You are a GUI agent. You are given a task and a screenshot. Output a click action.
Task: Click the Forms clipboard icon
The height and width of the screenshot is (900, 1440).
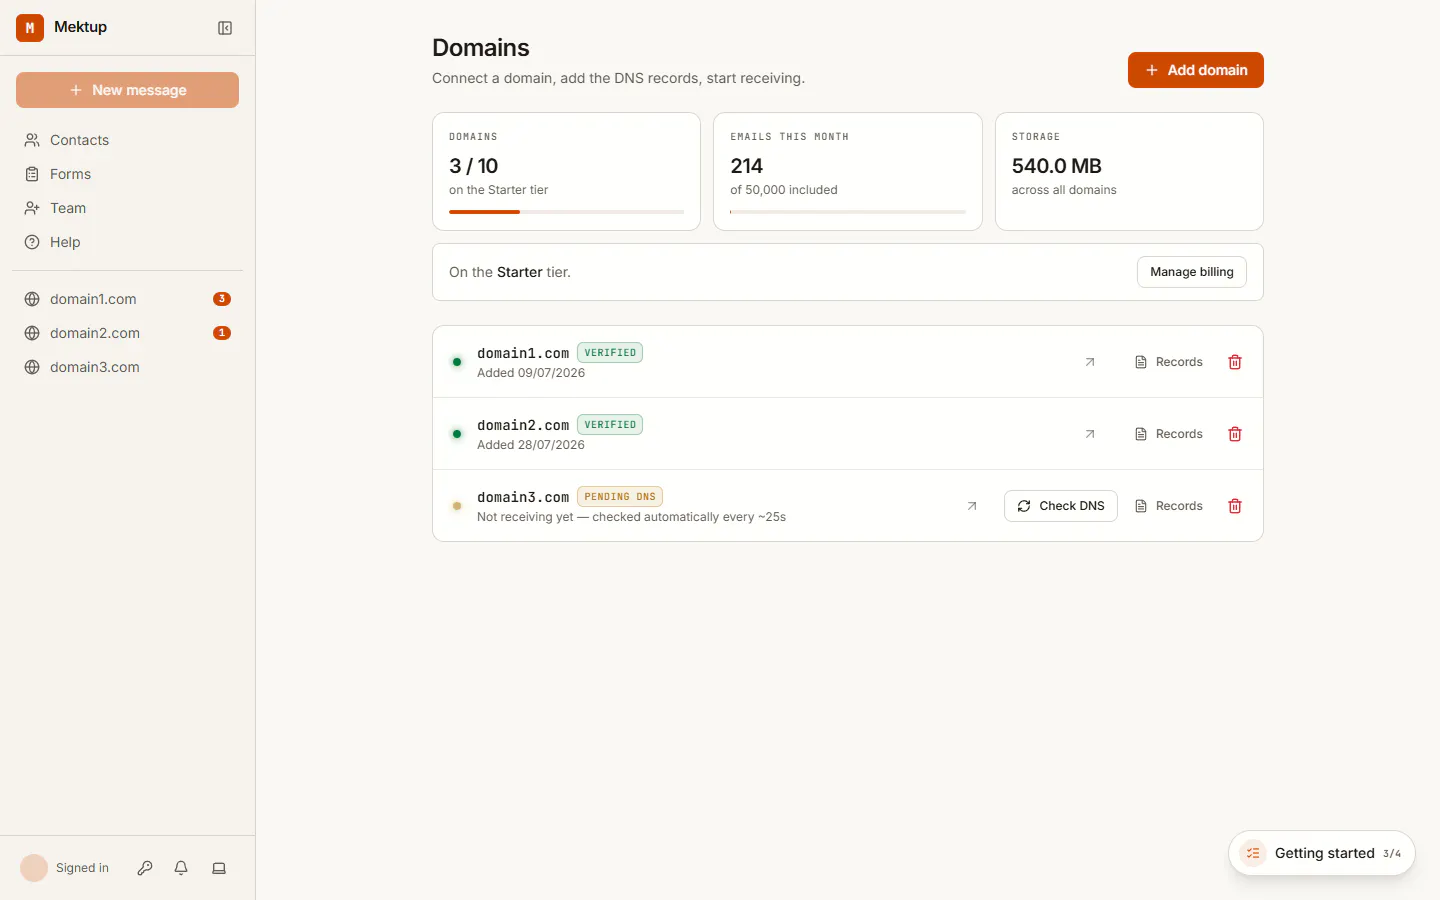click(32, 174)
